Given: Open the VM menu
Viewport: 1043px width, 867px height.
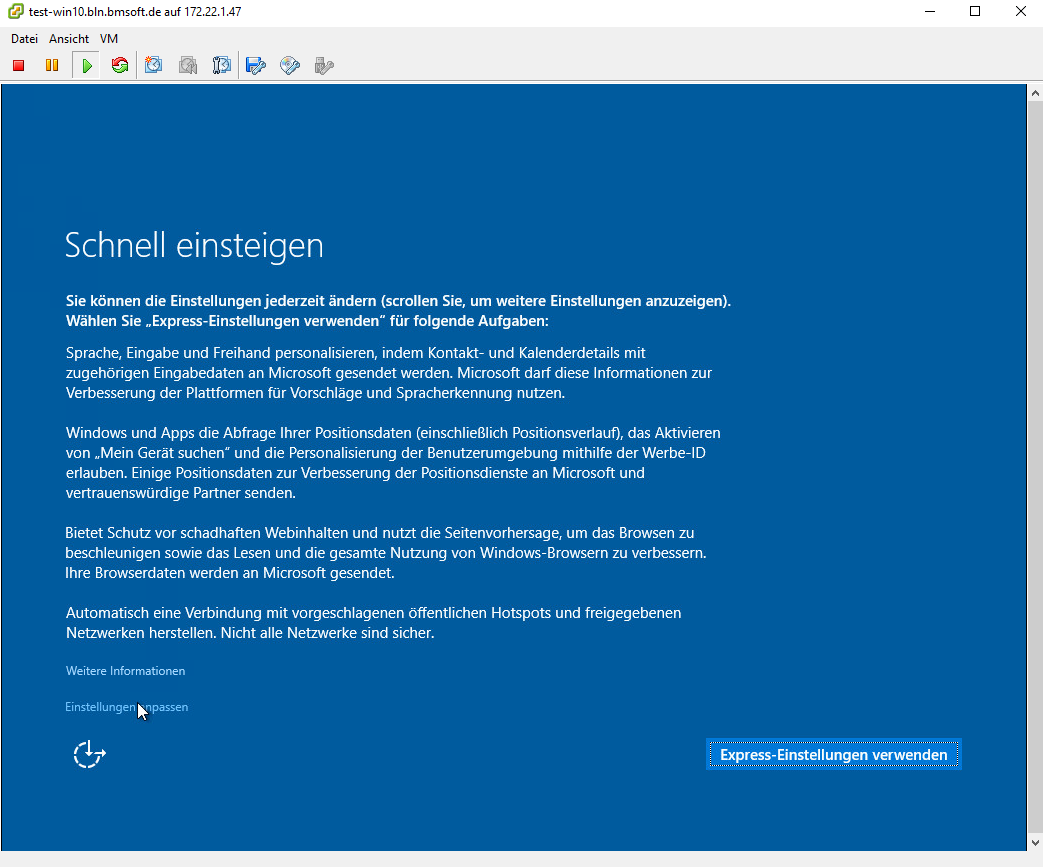Looking at the screenshot, I should (x=108, y=39).
